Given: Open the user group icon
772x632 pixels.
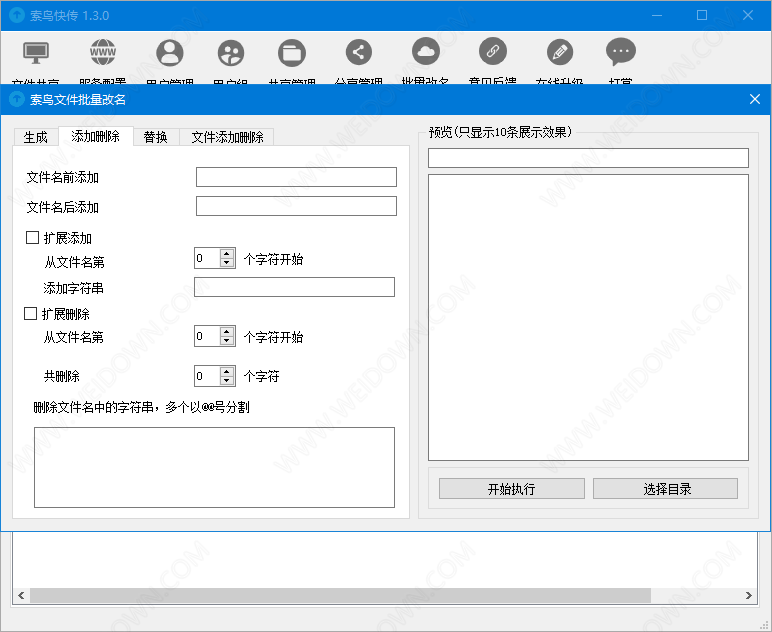Looking at the screenshot, I should pyautogui.click(x=231, y=53).
